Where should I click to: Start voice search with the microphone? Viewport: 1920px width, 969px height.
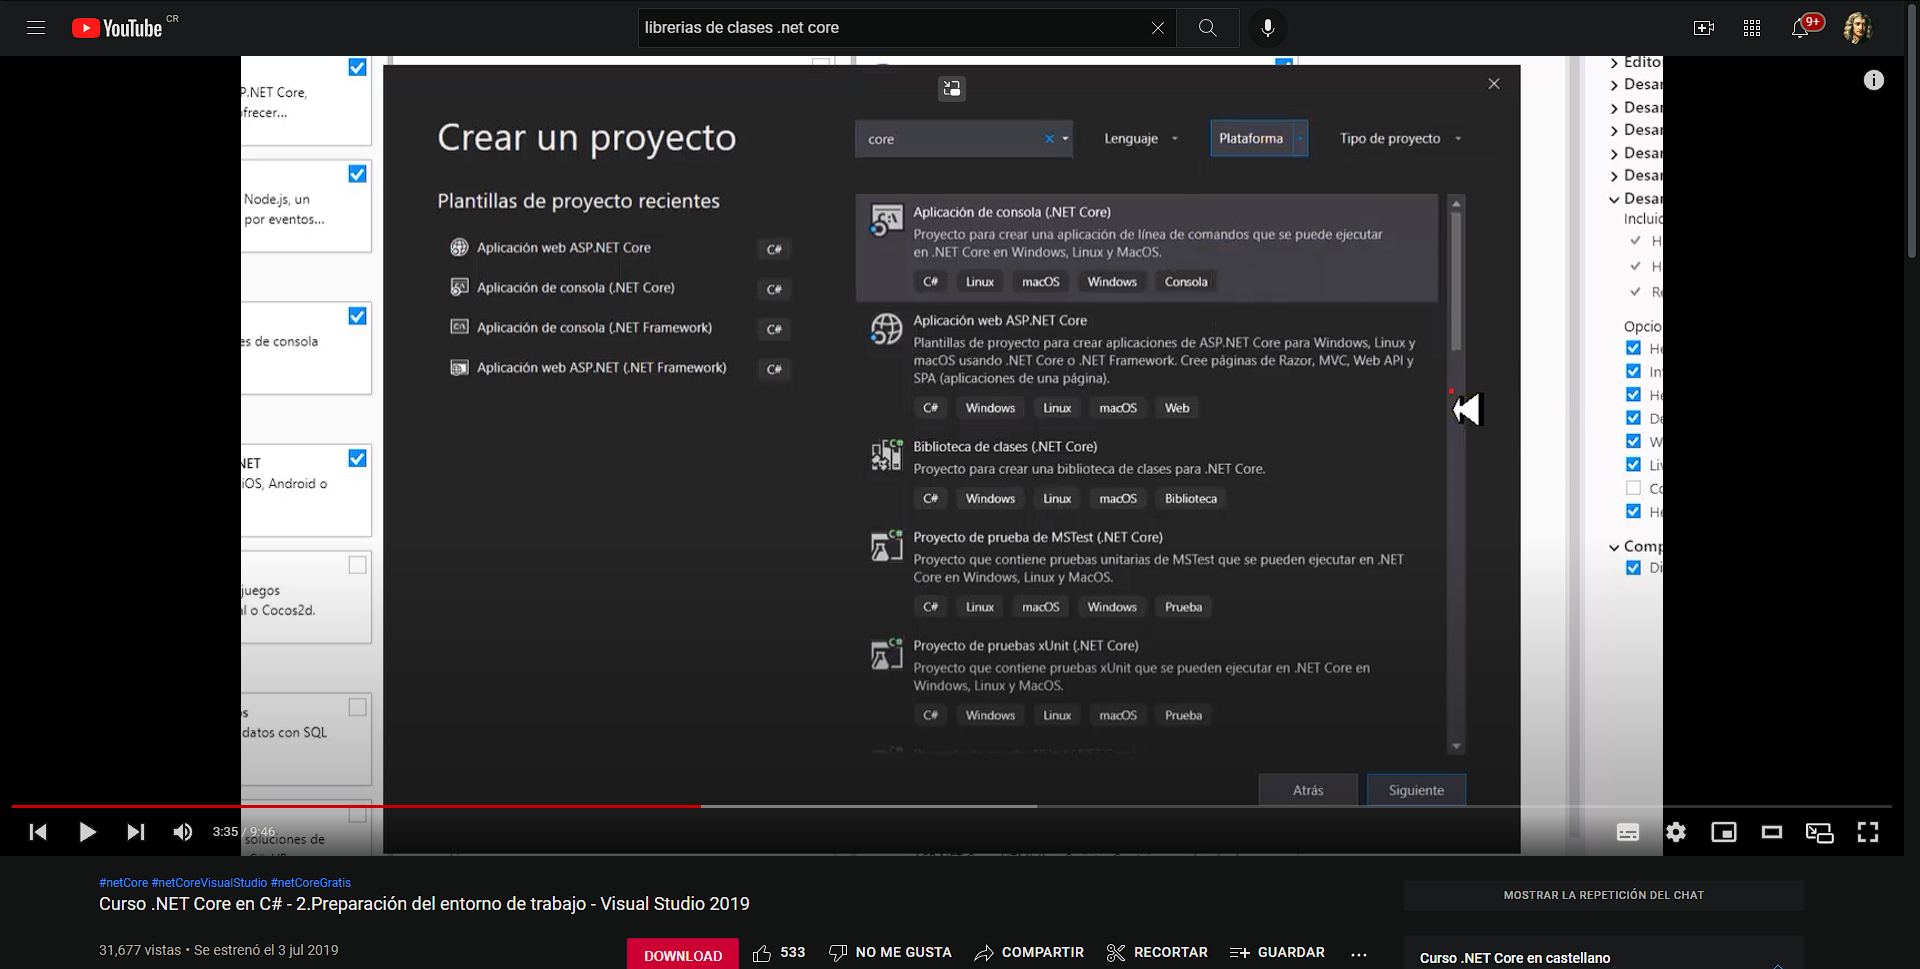pos(1267,28)
